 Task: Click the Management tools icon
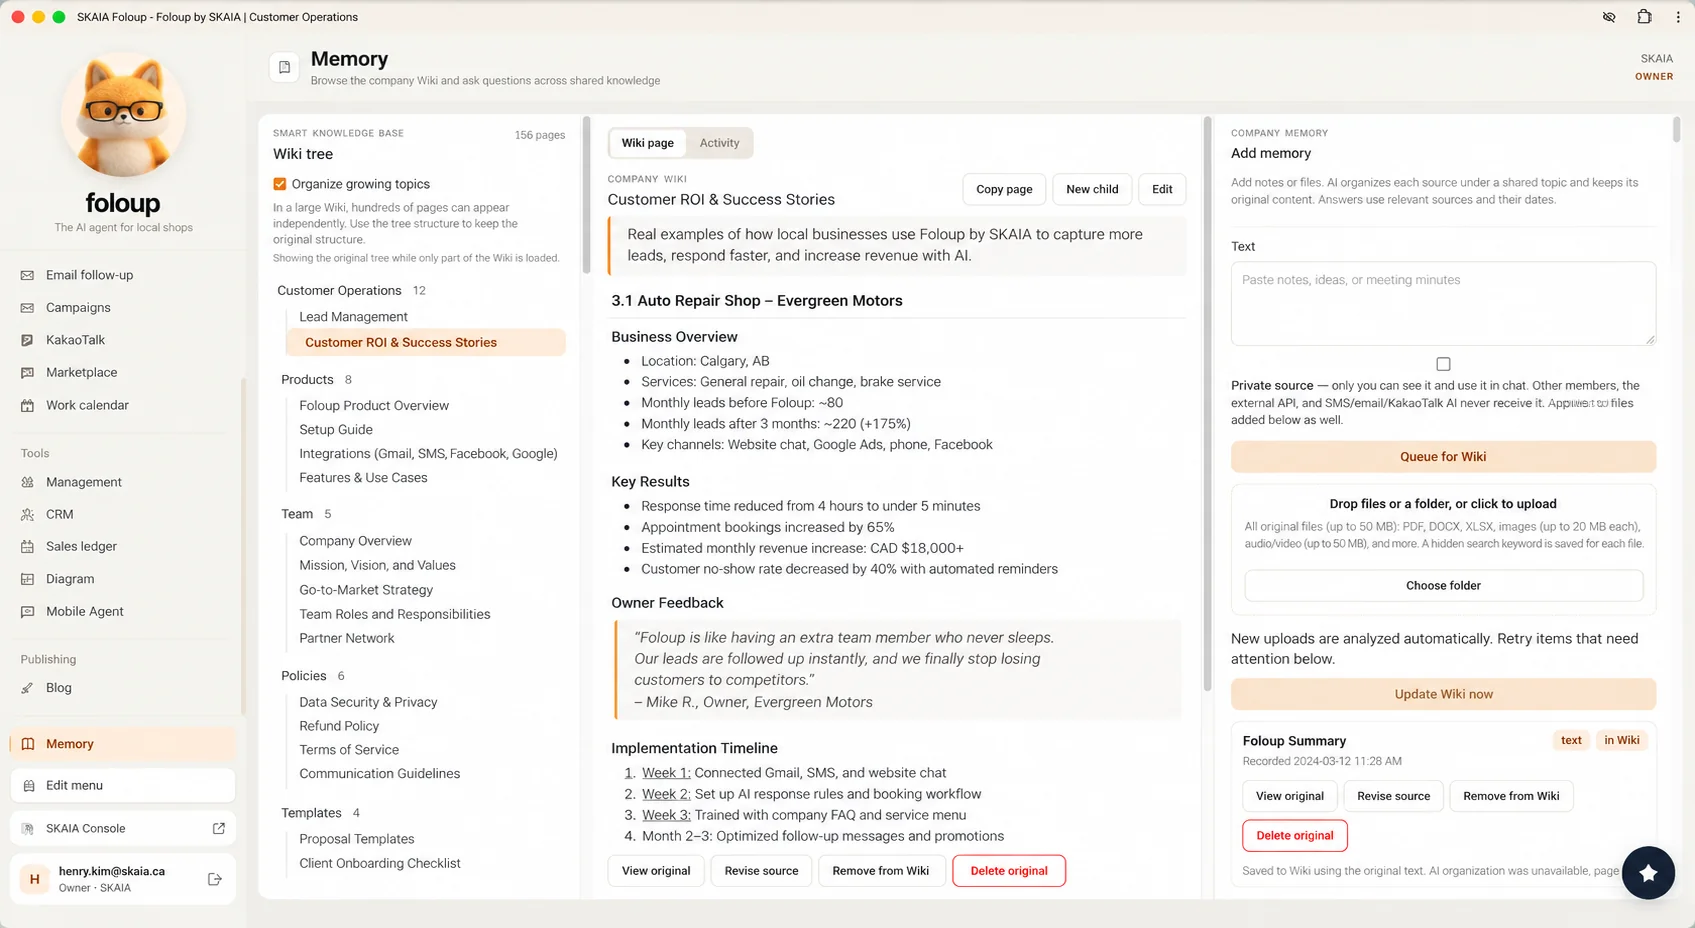27,482
